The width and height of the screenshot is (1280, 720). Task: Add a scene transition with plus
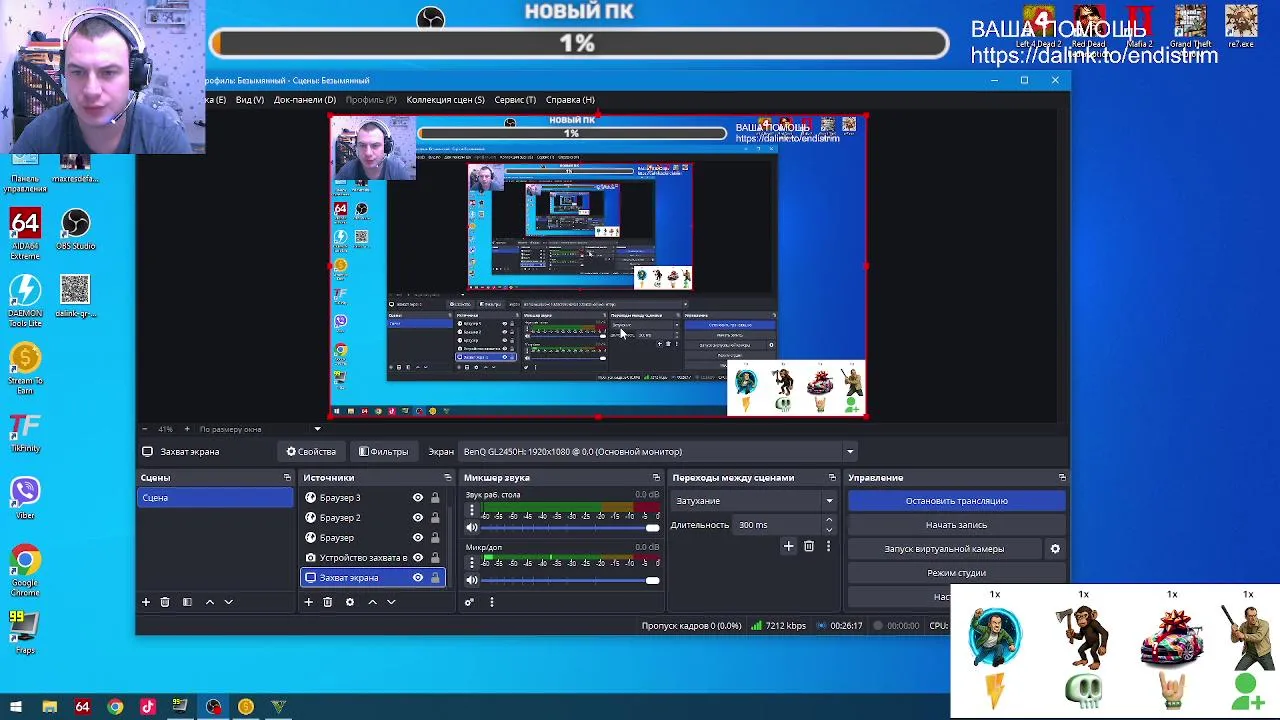pyautogui.click(x=788, y=546)
